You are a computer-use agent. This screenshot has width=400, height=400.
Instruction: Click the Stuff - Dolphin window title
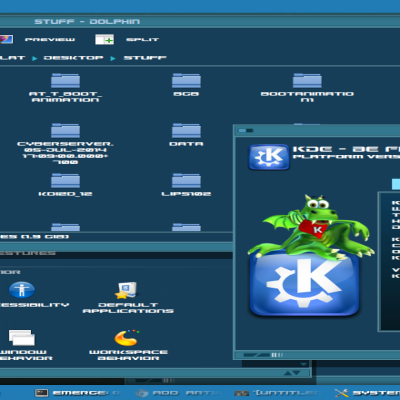click(87, 22)
